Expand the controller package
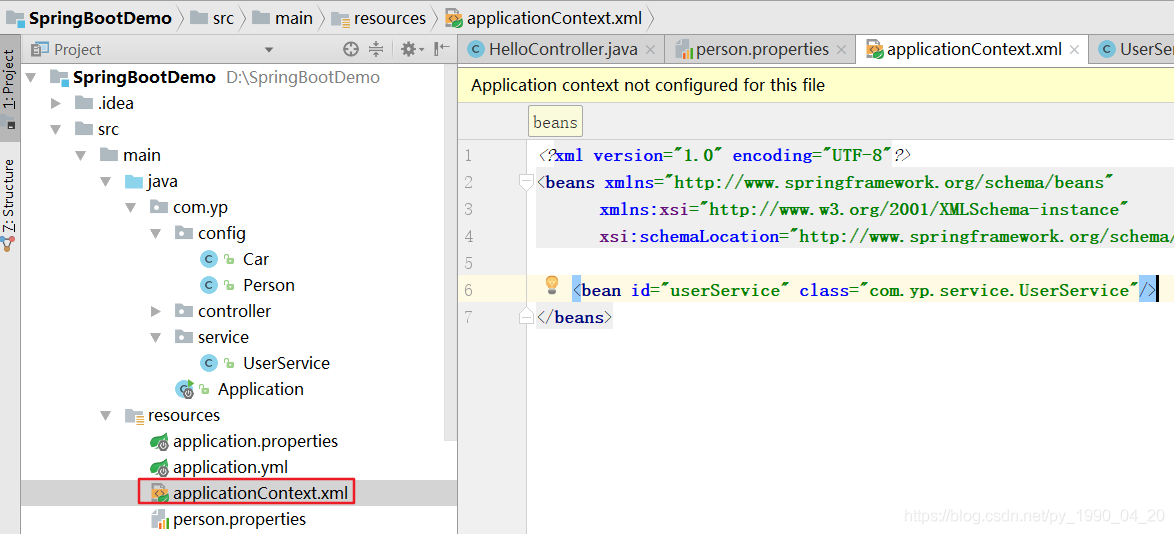Screen dimensions: 1174x534 point(156,311)
